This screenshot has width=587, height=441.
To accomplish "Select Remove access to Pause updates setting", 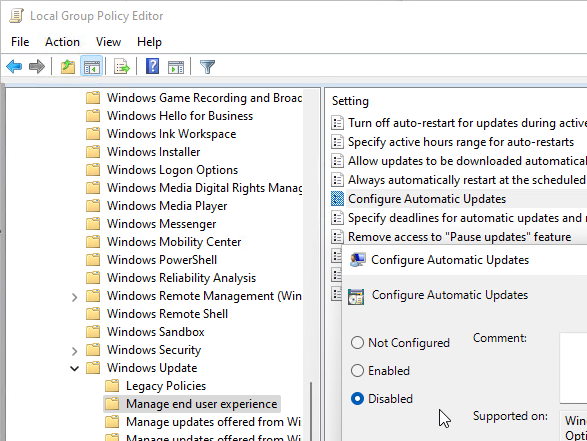I will coord(459,237).
